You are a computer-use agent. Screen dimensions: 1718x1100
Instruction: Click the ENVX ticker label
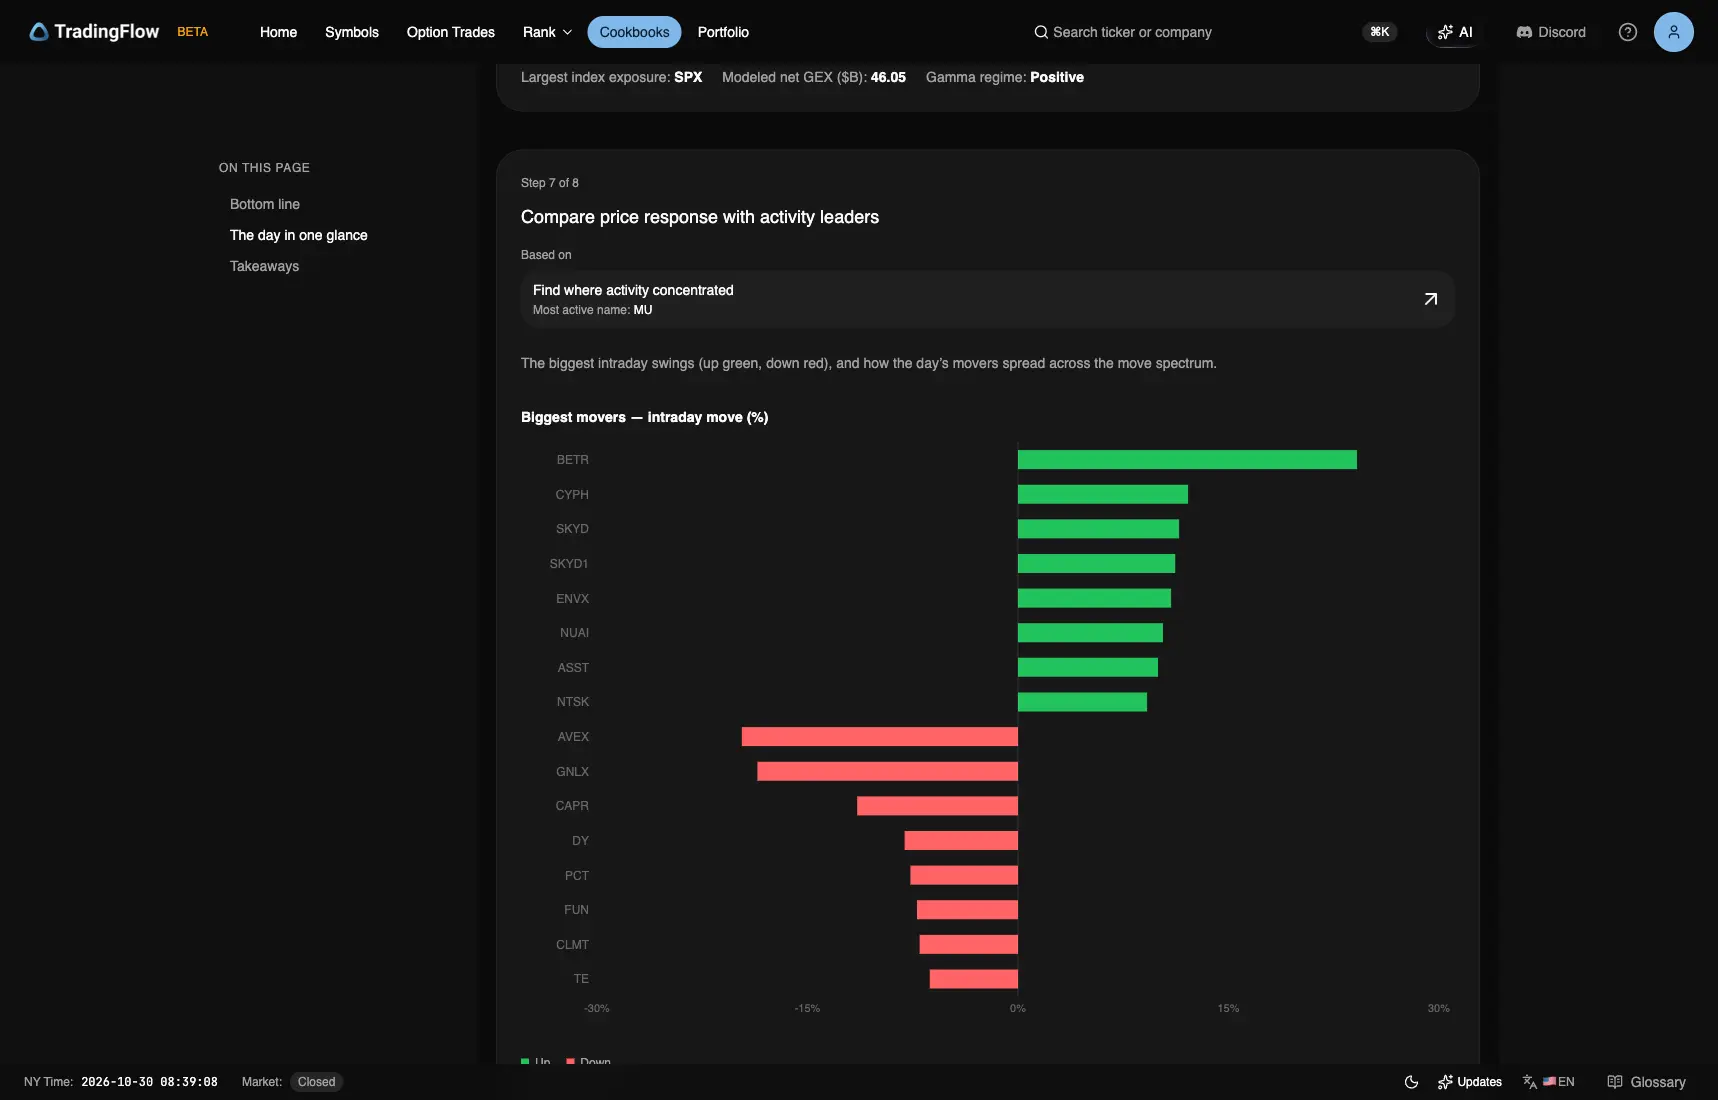click(x=572, y=599)
